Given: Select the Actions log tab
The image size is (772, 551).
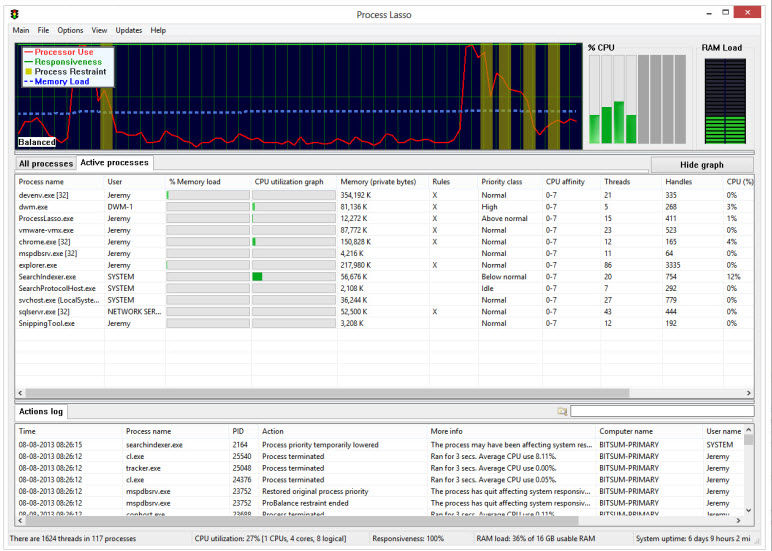Looking at the screenshot, I should 40,412.
